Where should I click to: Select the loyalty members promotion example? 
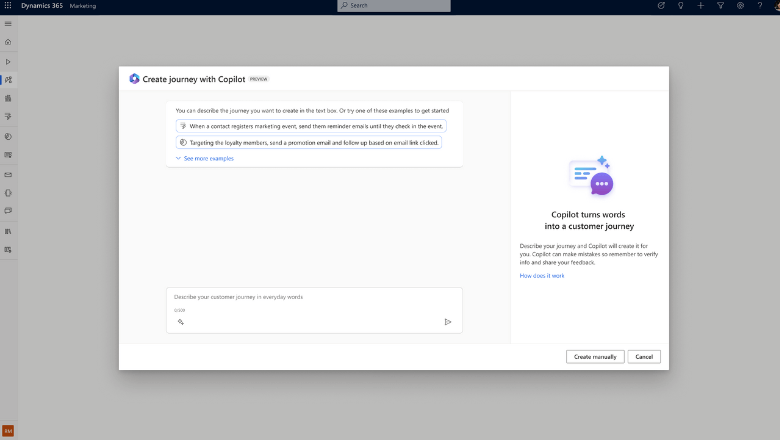[308, 143]
